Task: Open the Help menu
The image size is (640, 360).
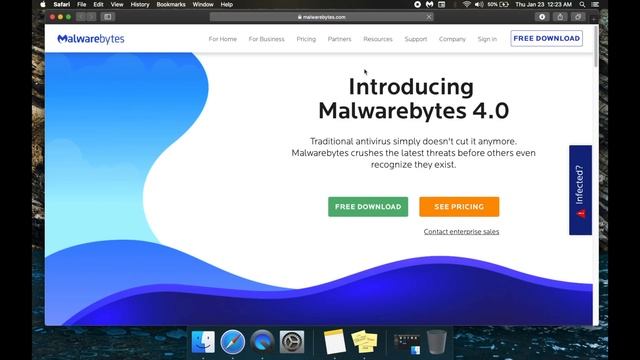Action: [227, 4]
